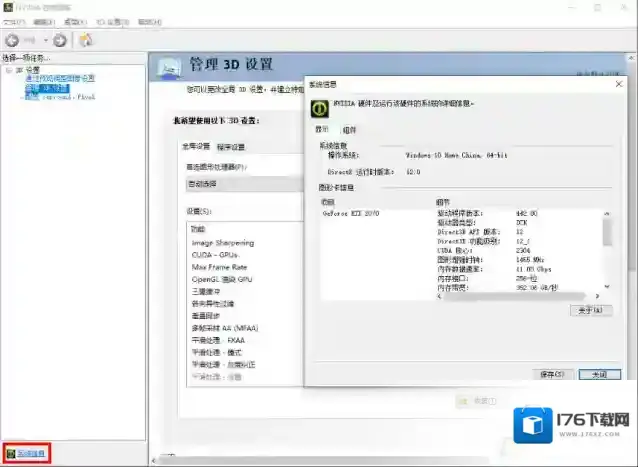Go back with the toolbar Back arrow

pos(12,40)
